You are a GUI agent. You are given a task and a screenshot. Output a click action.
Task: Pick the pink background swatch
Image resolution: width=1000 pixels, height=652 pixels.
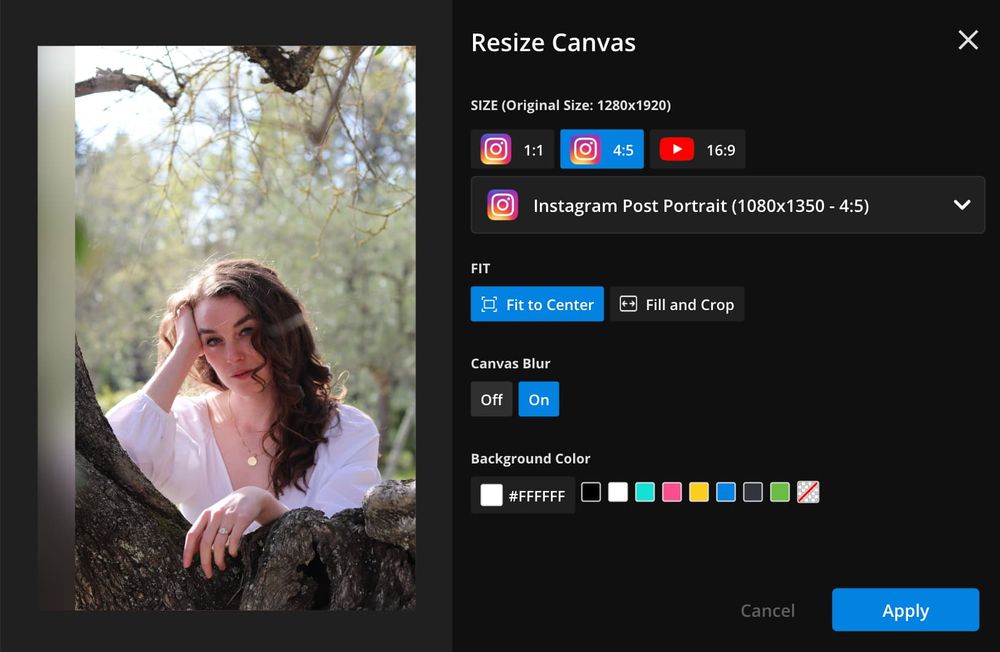click(672, 492)
